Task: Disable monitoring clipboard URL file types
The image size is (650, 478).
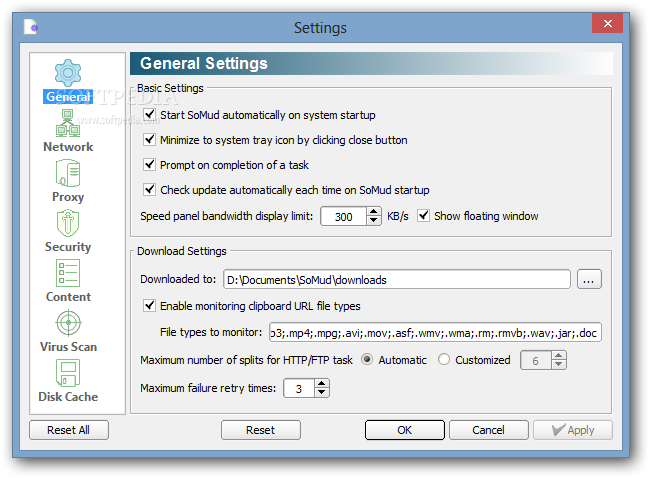Action: 149,306
